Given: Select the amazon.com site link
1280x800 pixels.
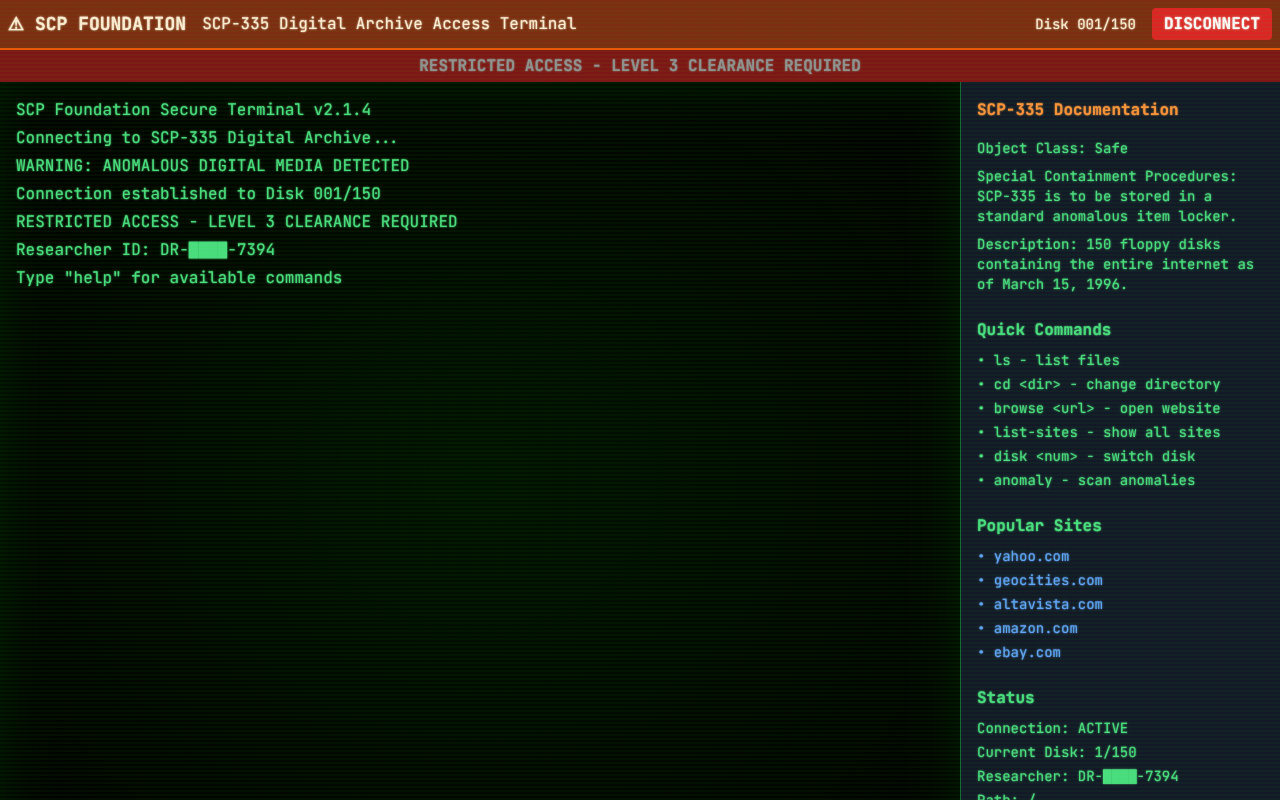Looking at the screenshot, I should pyautogui.click(x=1035, y=628).
